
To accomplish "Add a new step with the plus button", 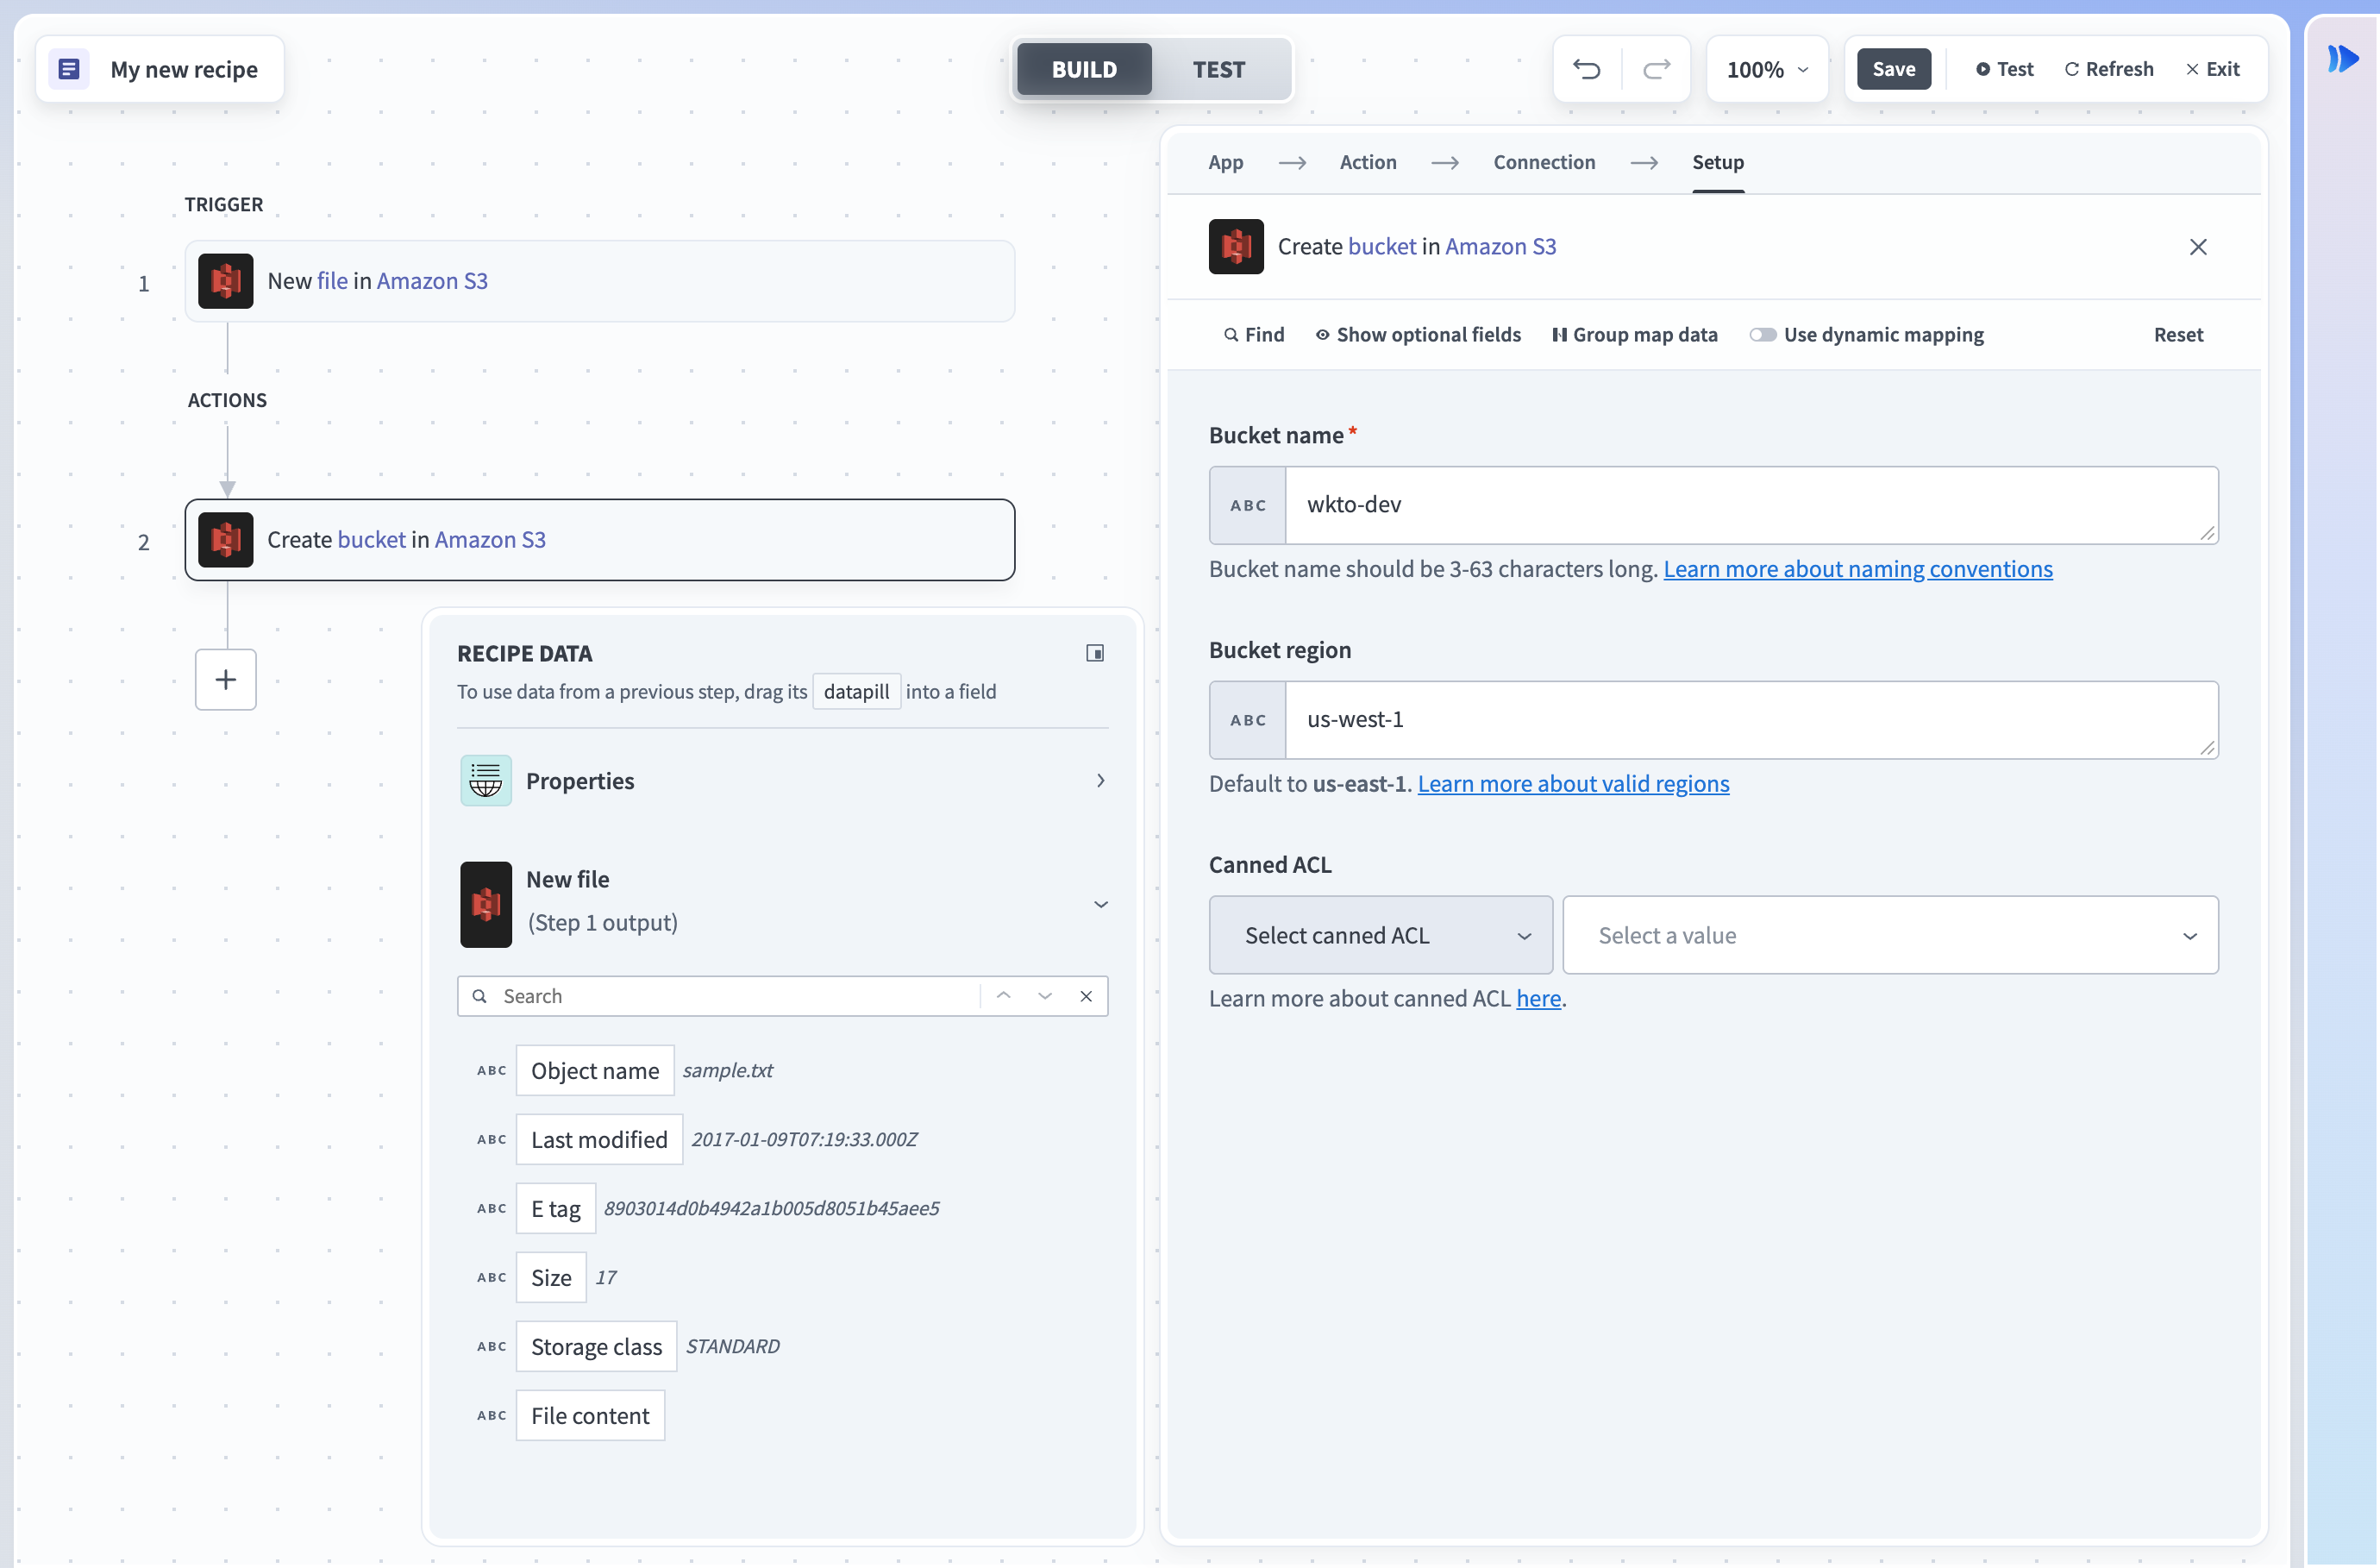I will click(x=226, y=680).
